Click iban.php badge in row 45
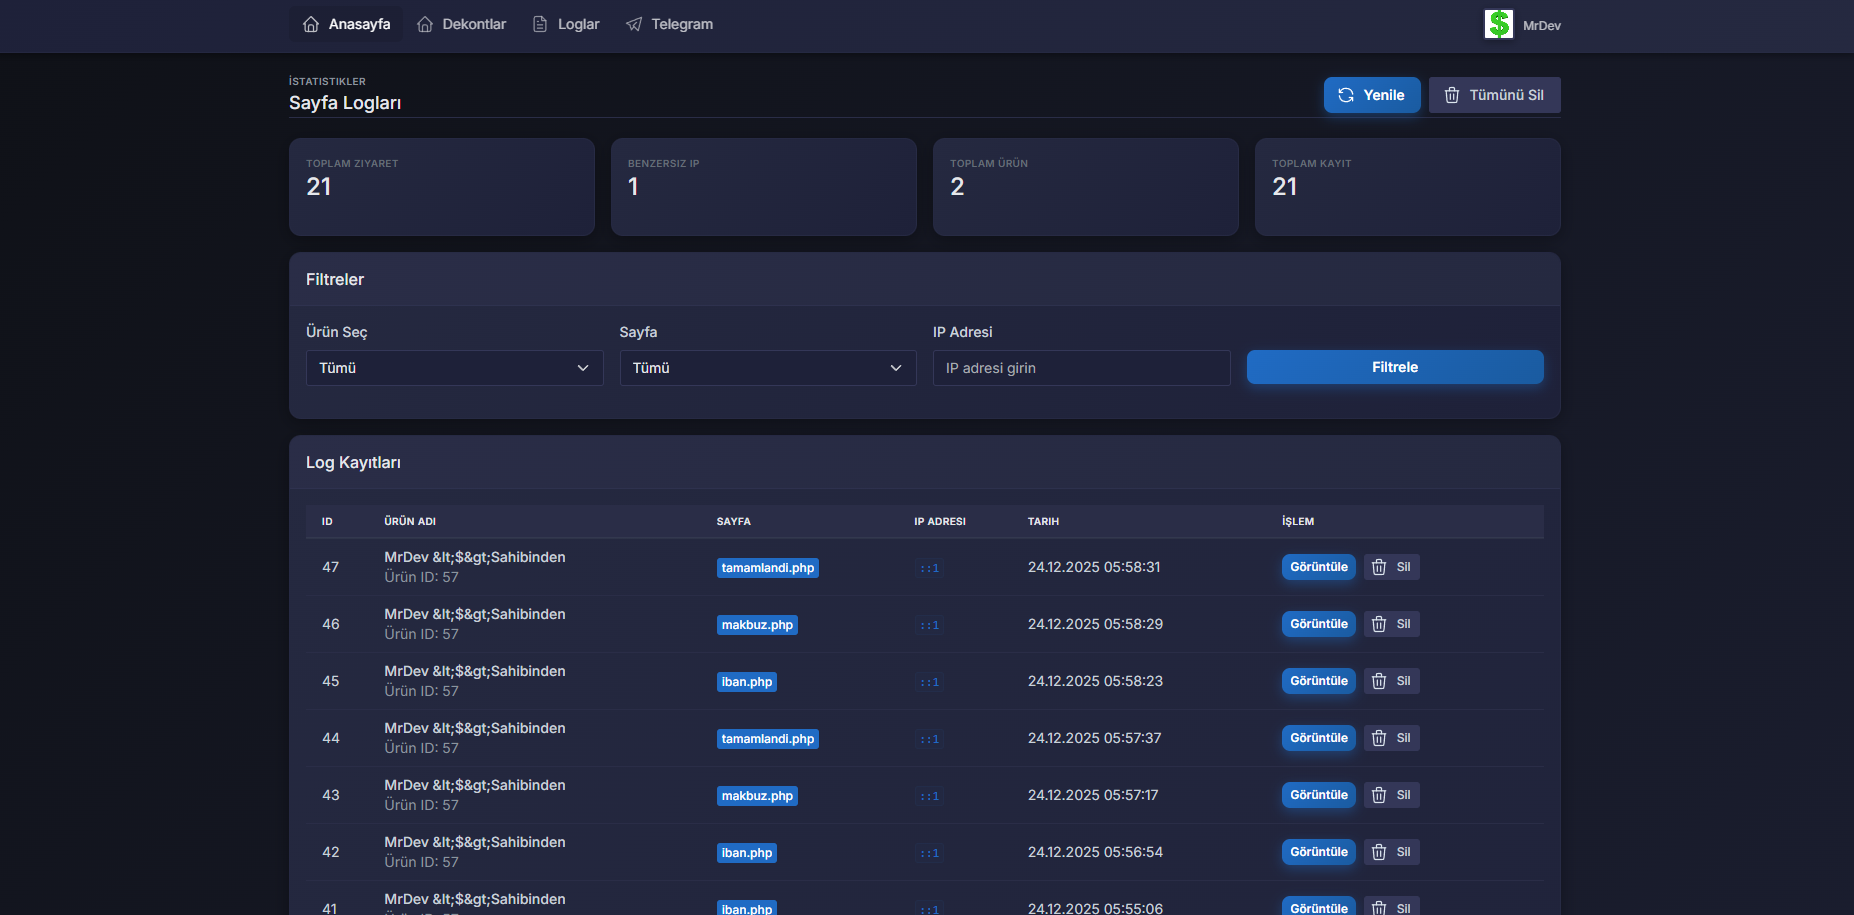 (x=747, y=682)
